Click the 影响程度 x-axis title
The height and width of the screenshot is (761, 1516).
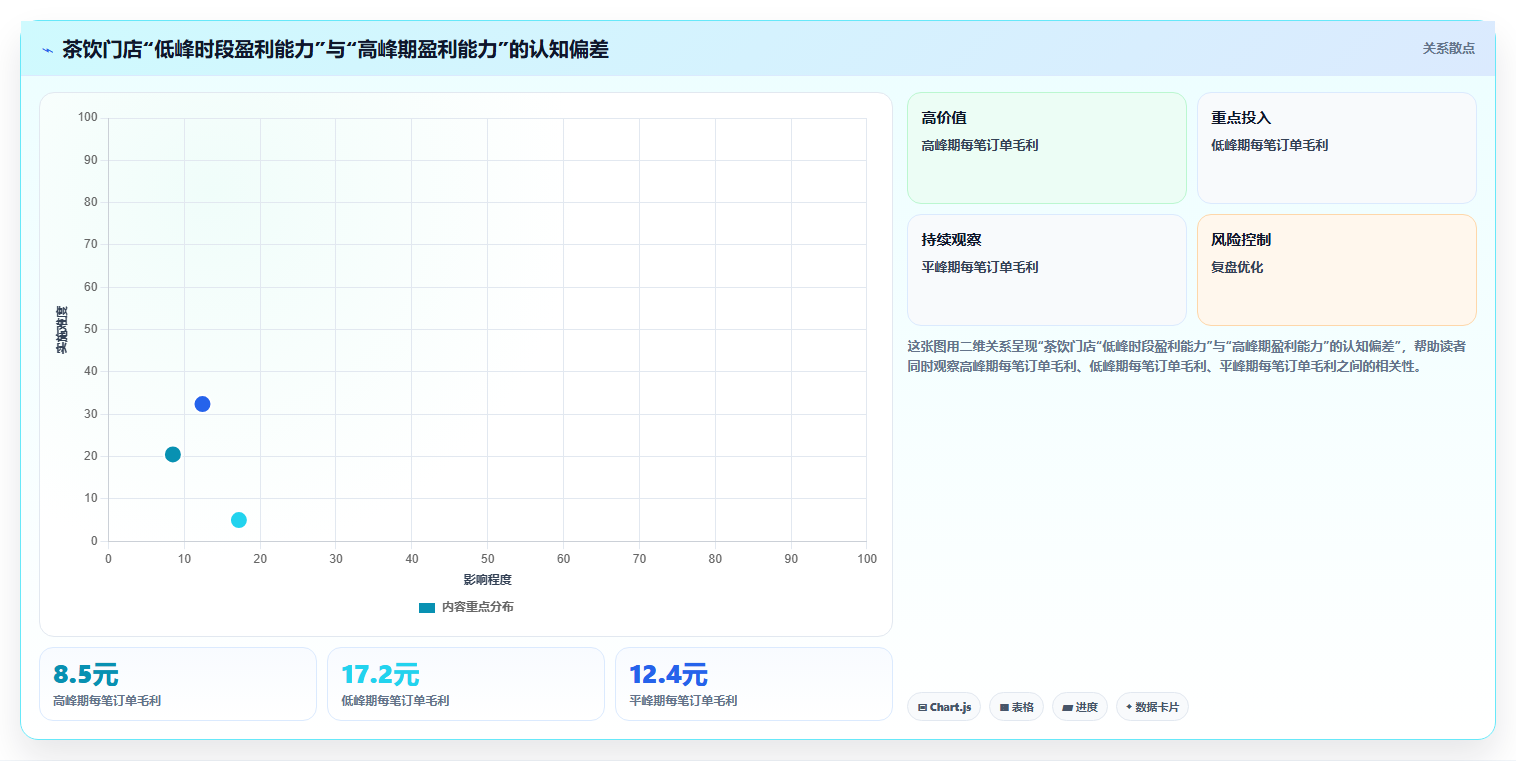coord(487,580)
